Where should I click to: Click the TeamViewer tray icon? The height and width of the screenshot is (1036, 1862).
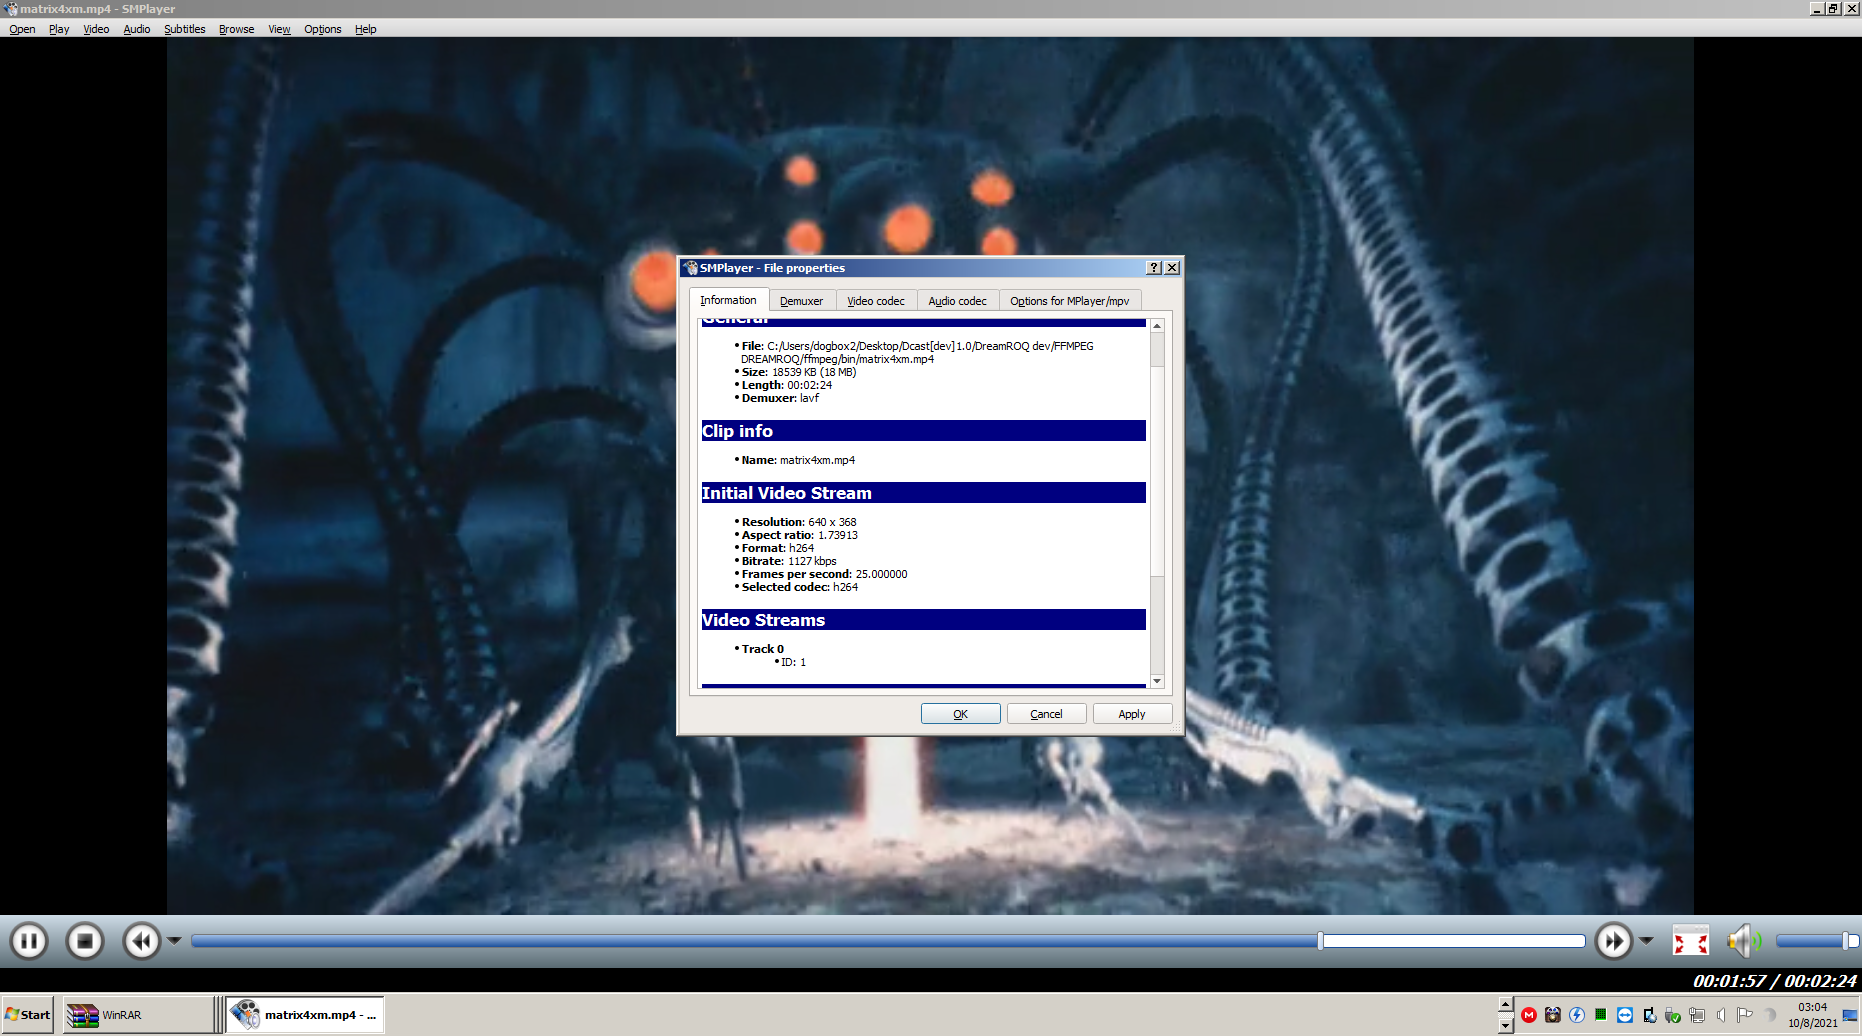pyautogui.click(x=1625, y=1015)
